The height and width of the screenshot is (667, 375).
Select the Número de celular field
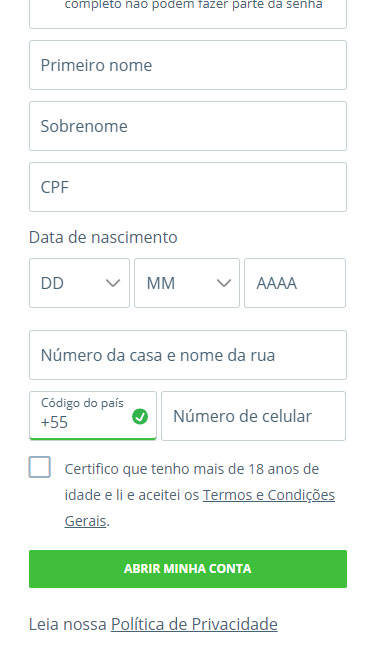[253, 416]
